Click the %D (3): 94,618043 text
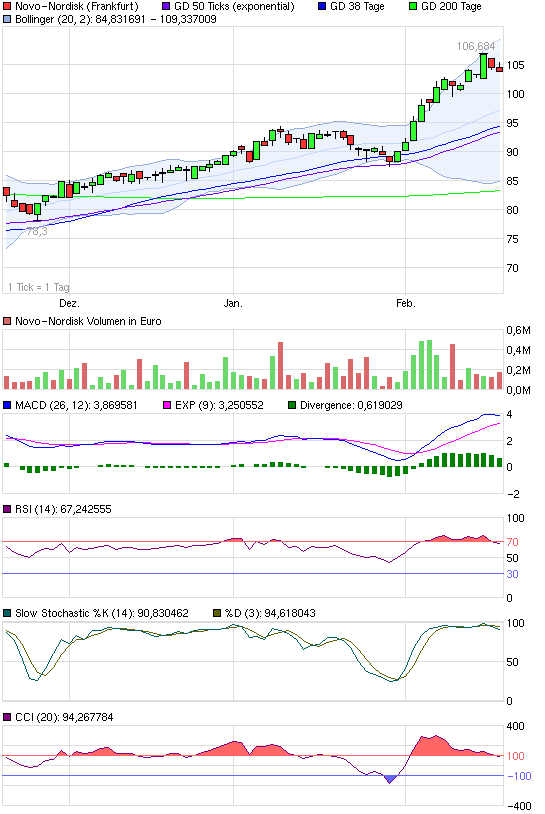Viewport: 545px width, 814px height. [x=270, y=613]
